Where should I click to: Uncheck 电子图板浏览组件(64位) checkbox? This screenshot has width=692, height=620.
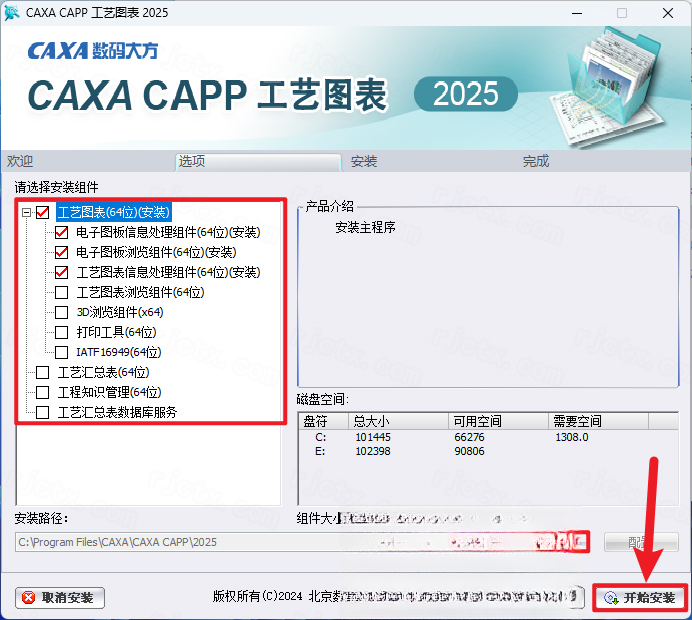coord(61,252)
